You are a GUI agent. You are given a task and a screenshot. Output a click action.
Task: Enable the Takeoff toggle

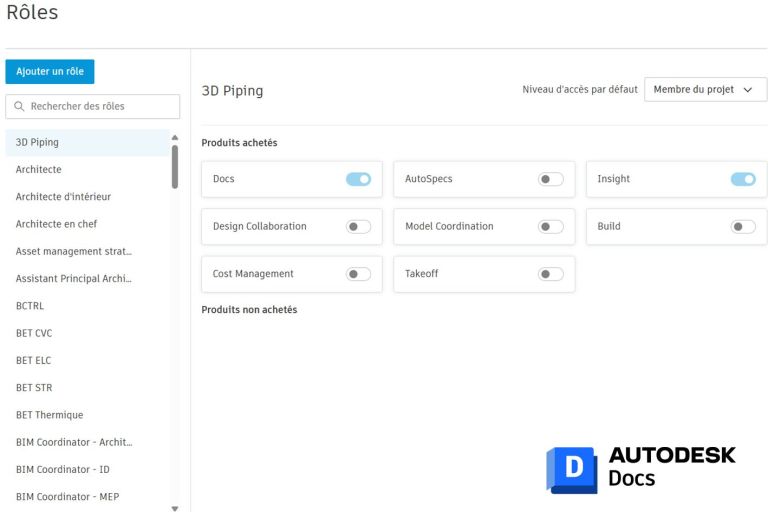(x=551, y=274)
